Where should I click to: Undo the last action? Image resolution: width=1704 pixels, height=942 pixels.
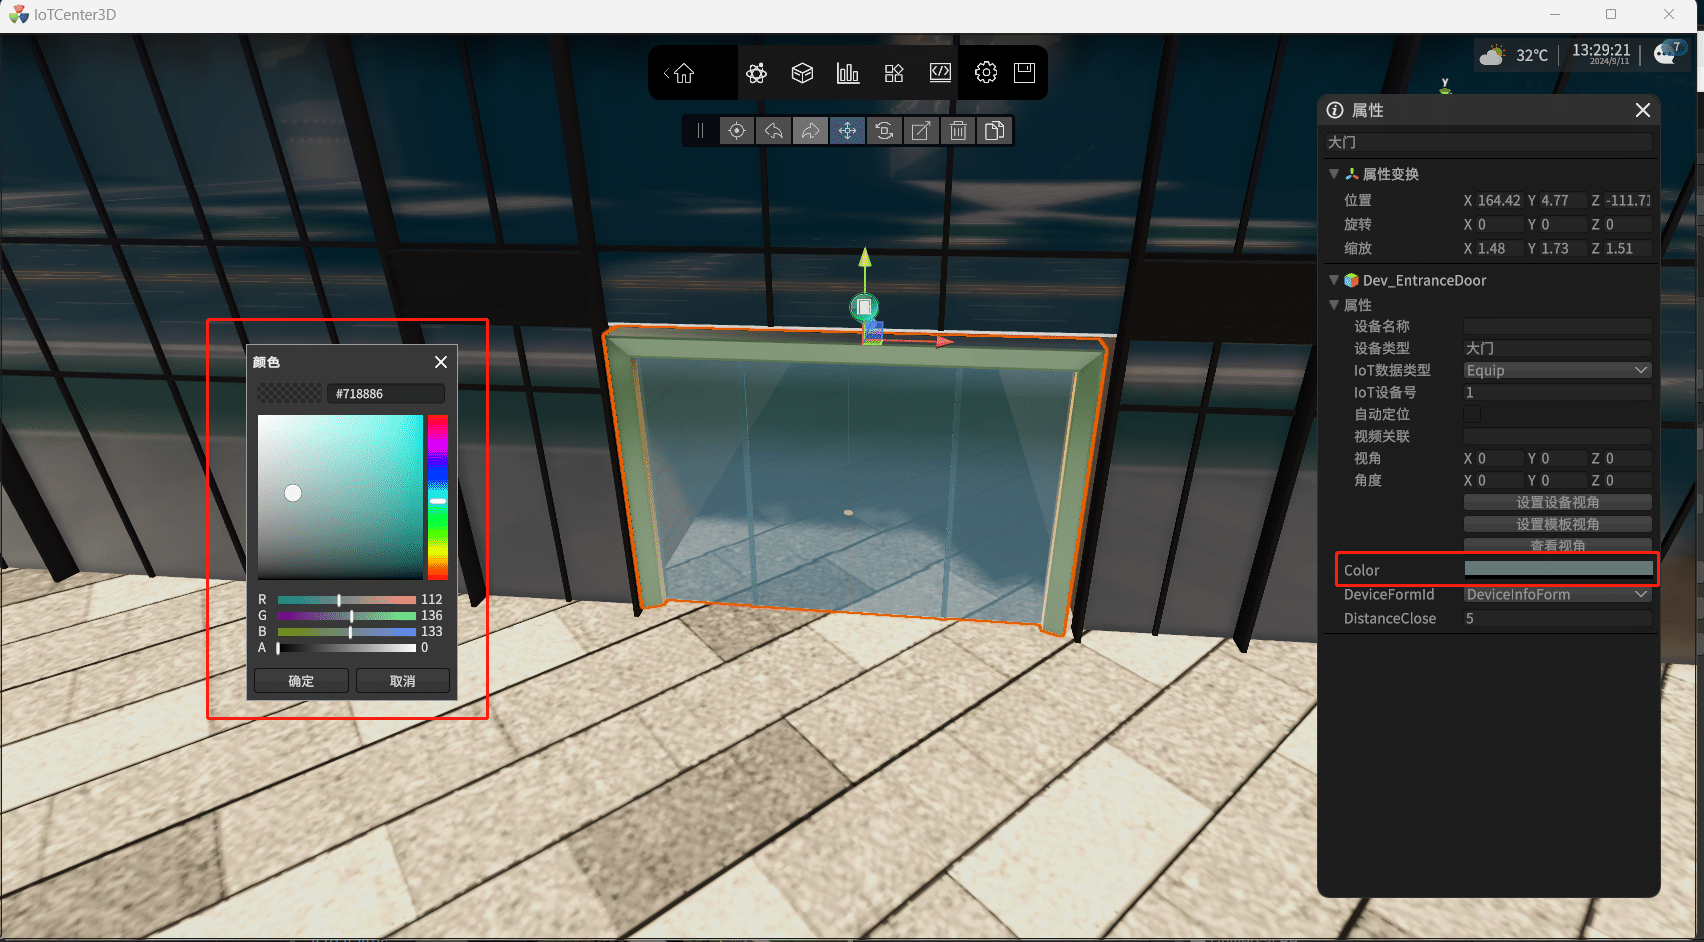[774, 131]
